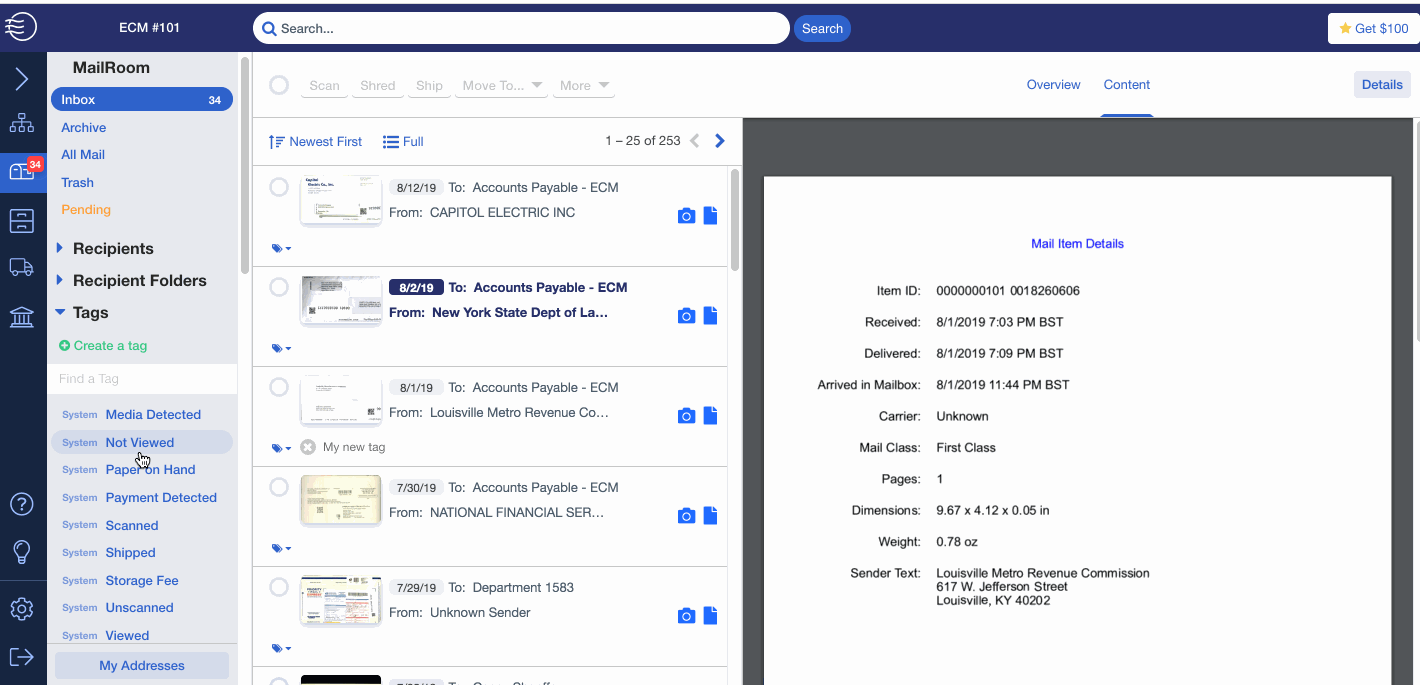The width and height of the screenshot is (1420, 685).
Task: Open the More actions dropdown
Action: tap(584, 86)
